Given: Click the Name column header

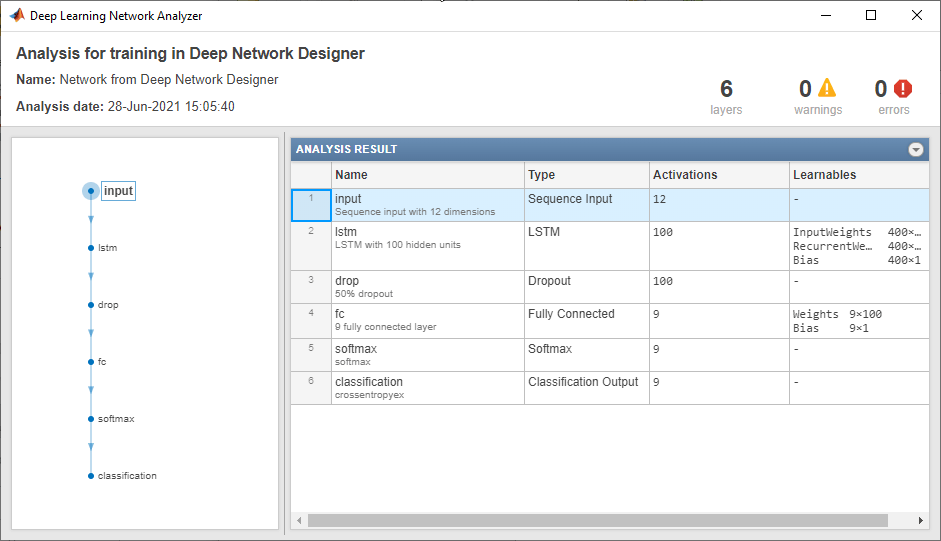Looking at the screenshot, I should 428,175.
